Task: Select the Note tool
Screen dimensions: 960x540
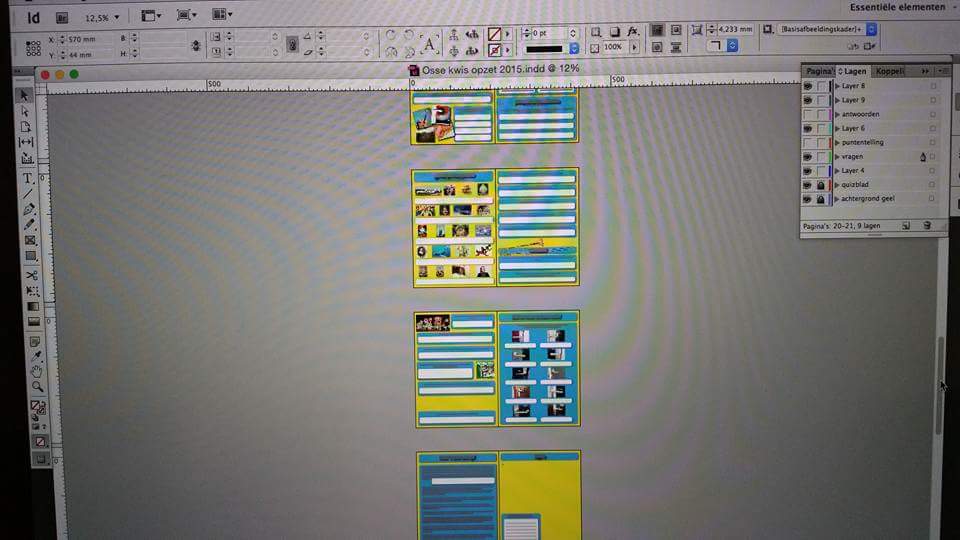Action: pyautogui.click(x=35, y=341)
